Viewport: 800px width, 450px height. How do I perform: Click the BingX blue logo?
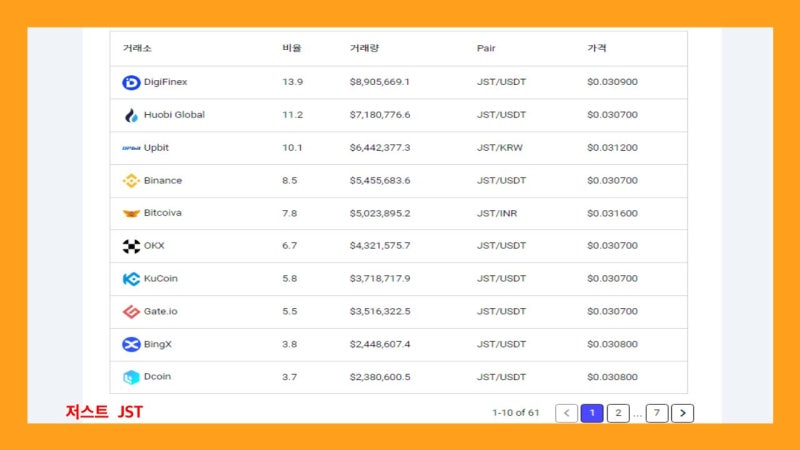(x=131, y=344)
